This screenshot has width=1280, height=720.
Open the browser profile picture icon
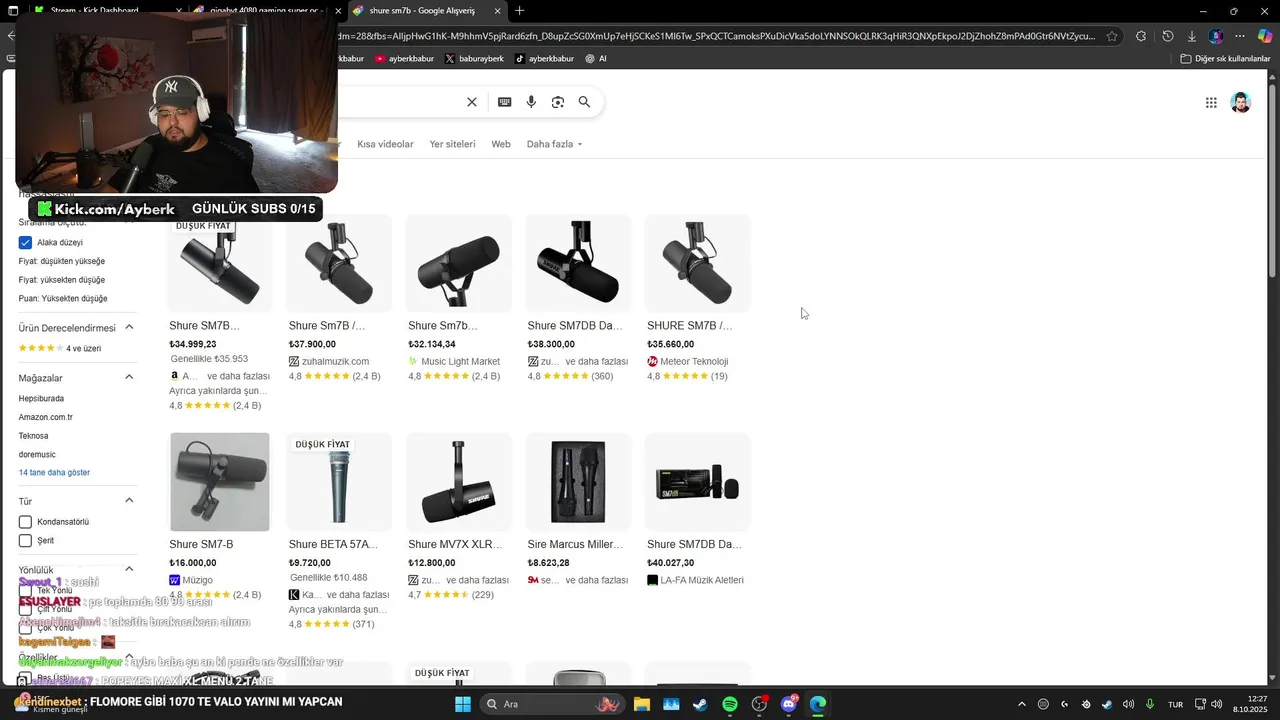click(x=1216, y=36)
